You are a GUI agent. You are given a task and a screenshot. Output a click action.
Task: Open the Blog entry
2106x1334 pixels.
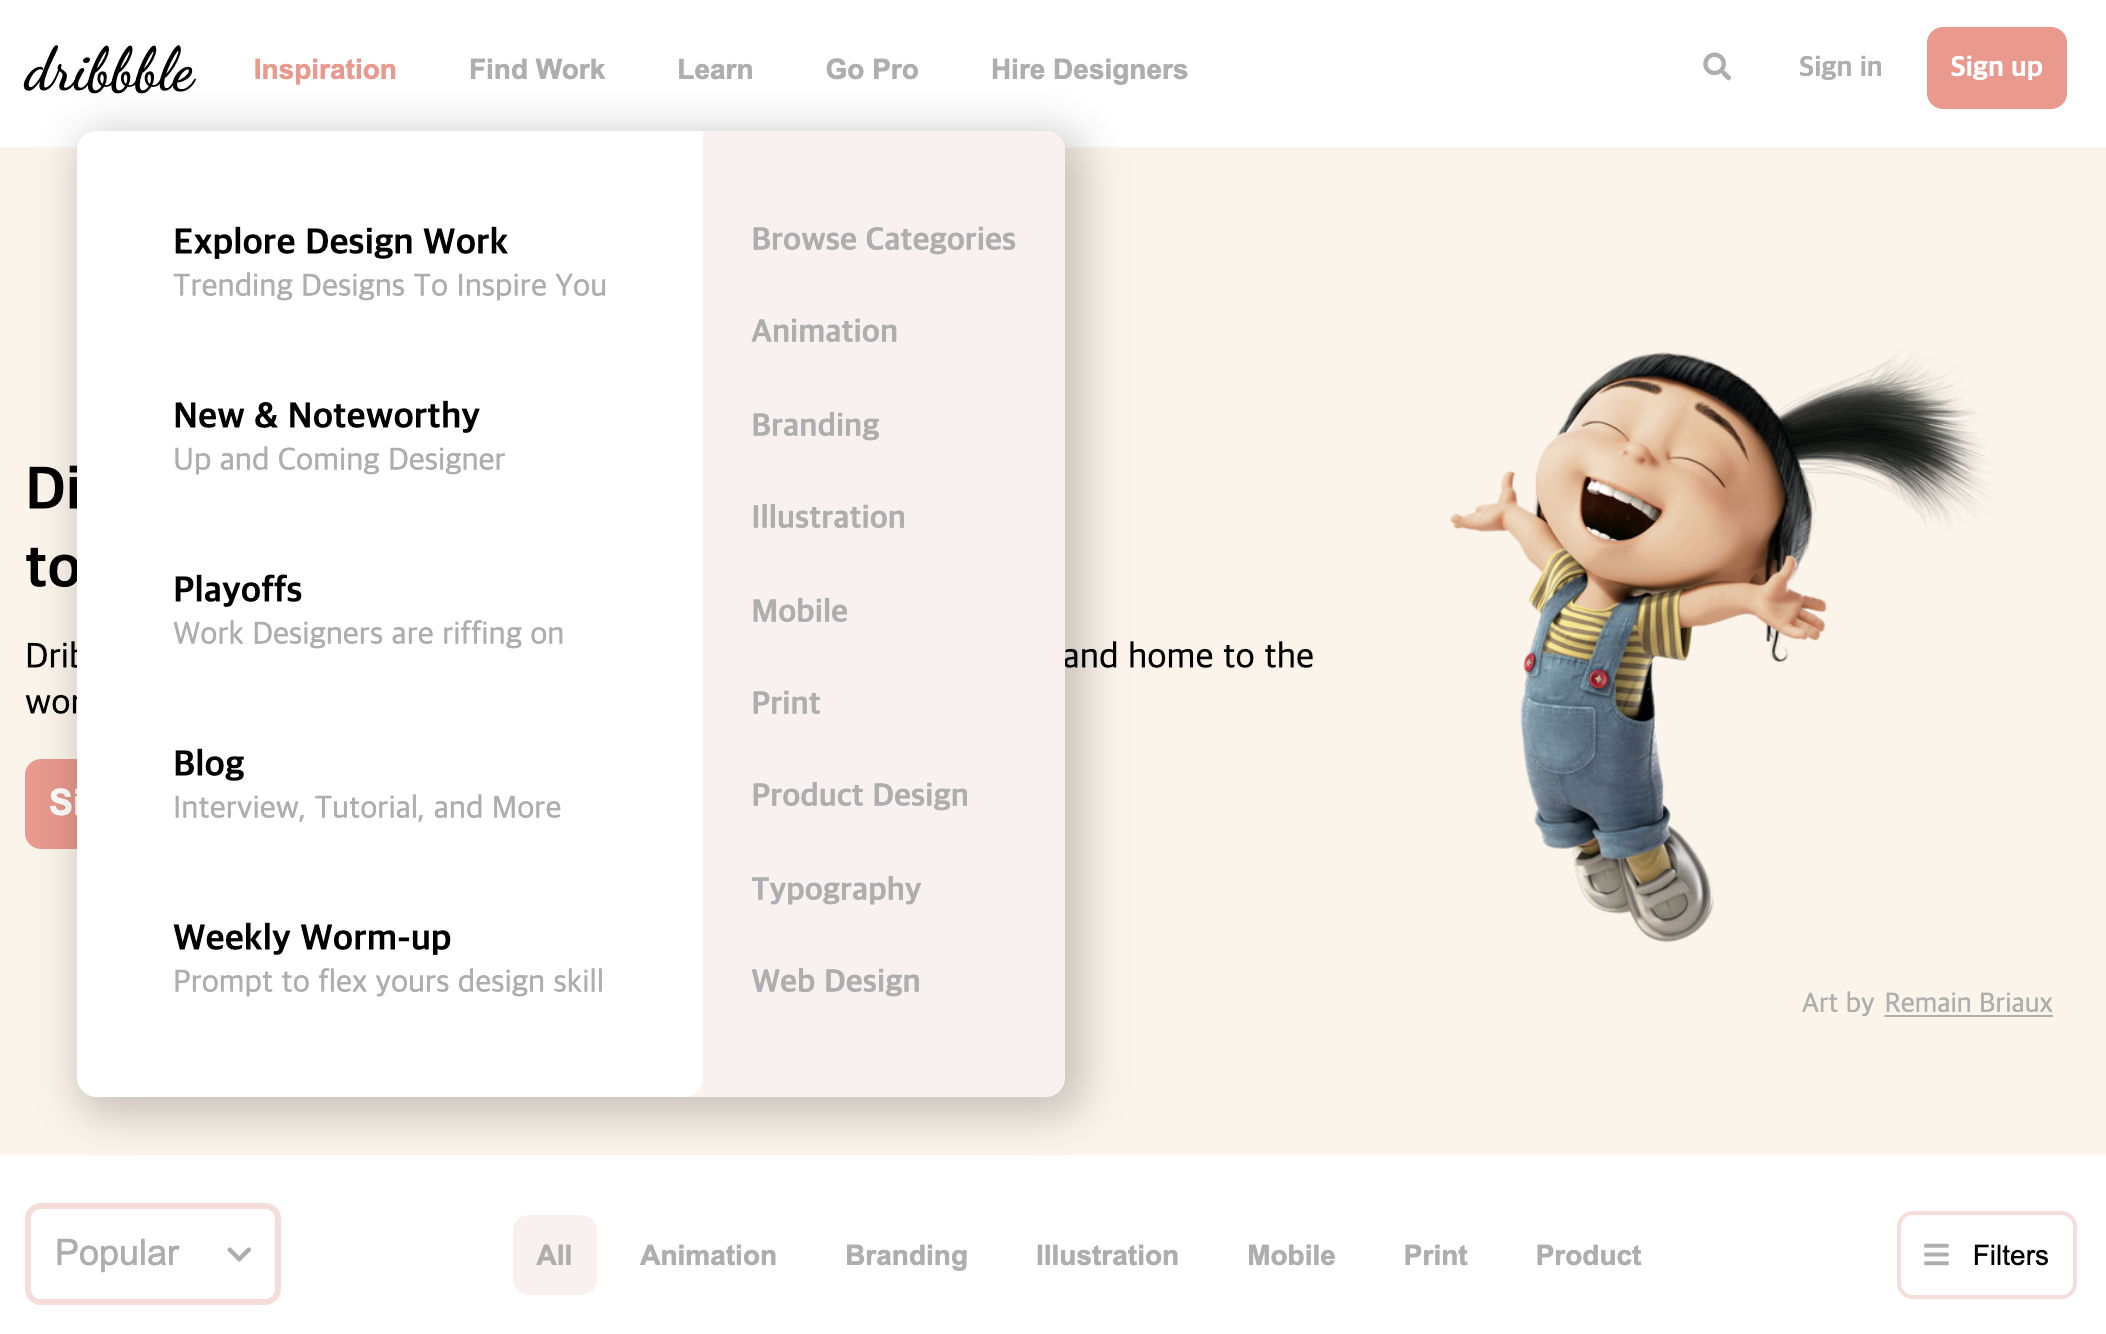(208, 763)
